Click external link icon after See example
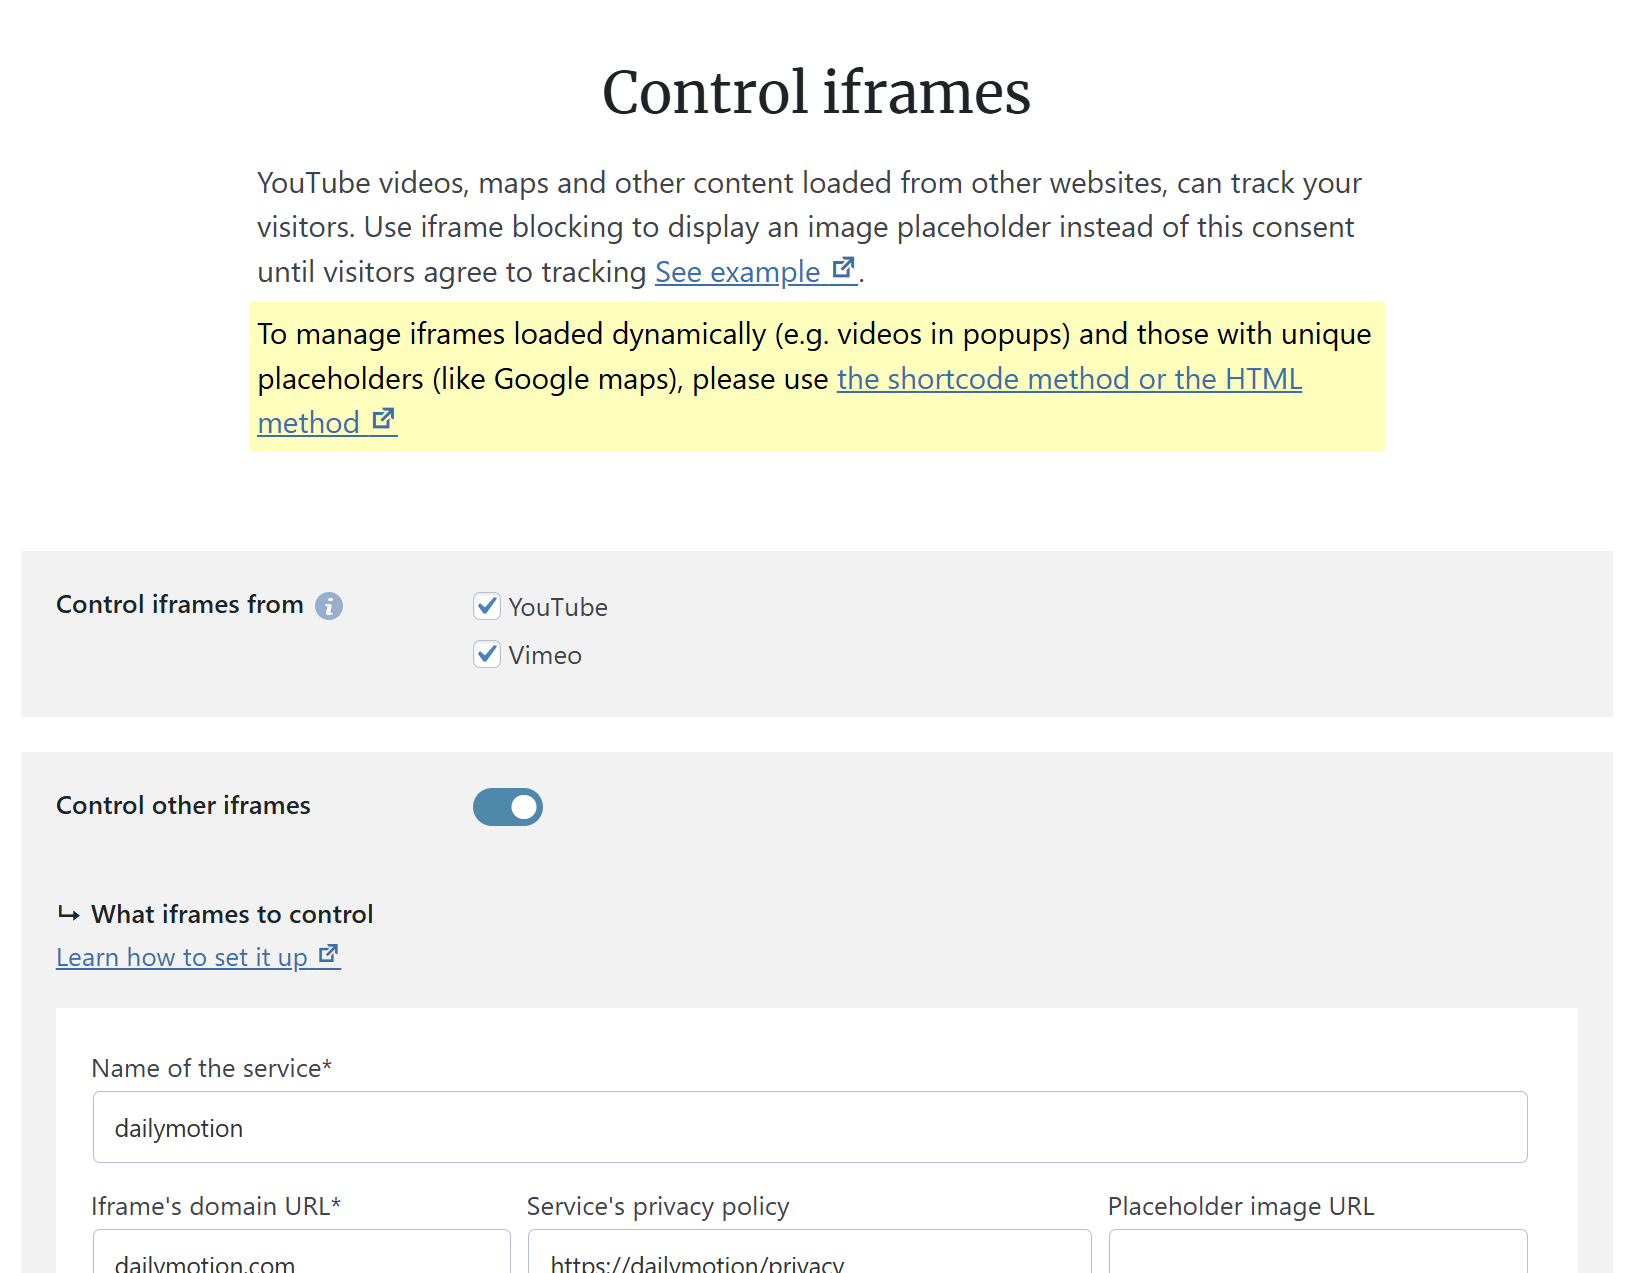Screen dimensions: 1630x1273 point(844,268)
